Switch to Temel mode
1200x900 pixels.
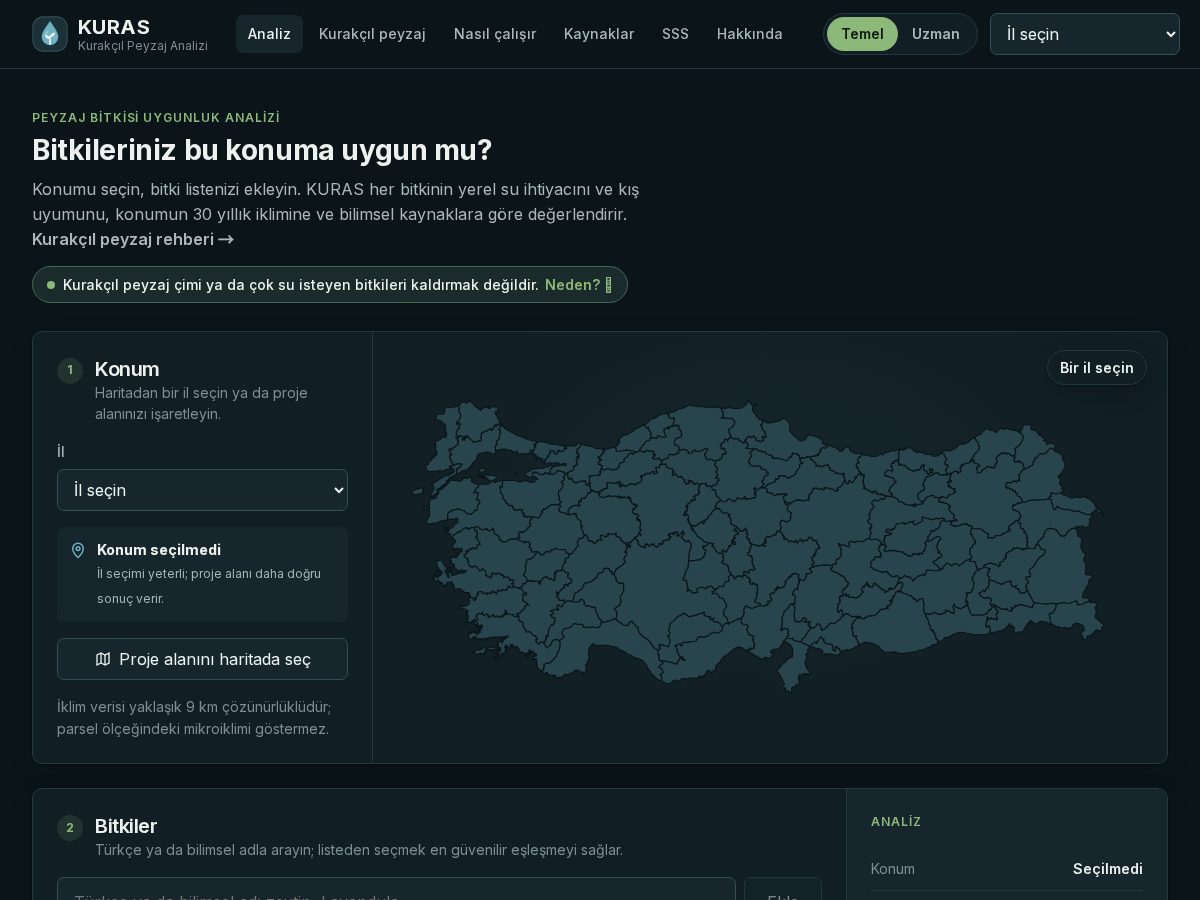coord(862,34)
